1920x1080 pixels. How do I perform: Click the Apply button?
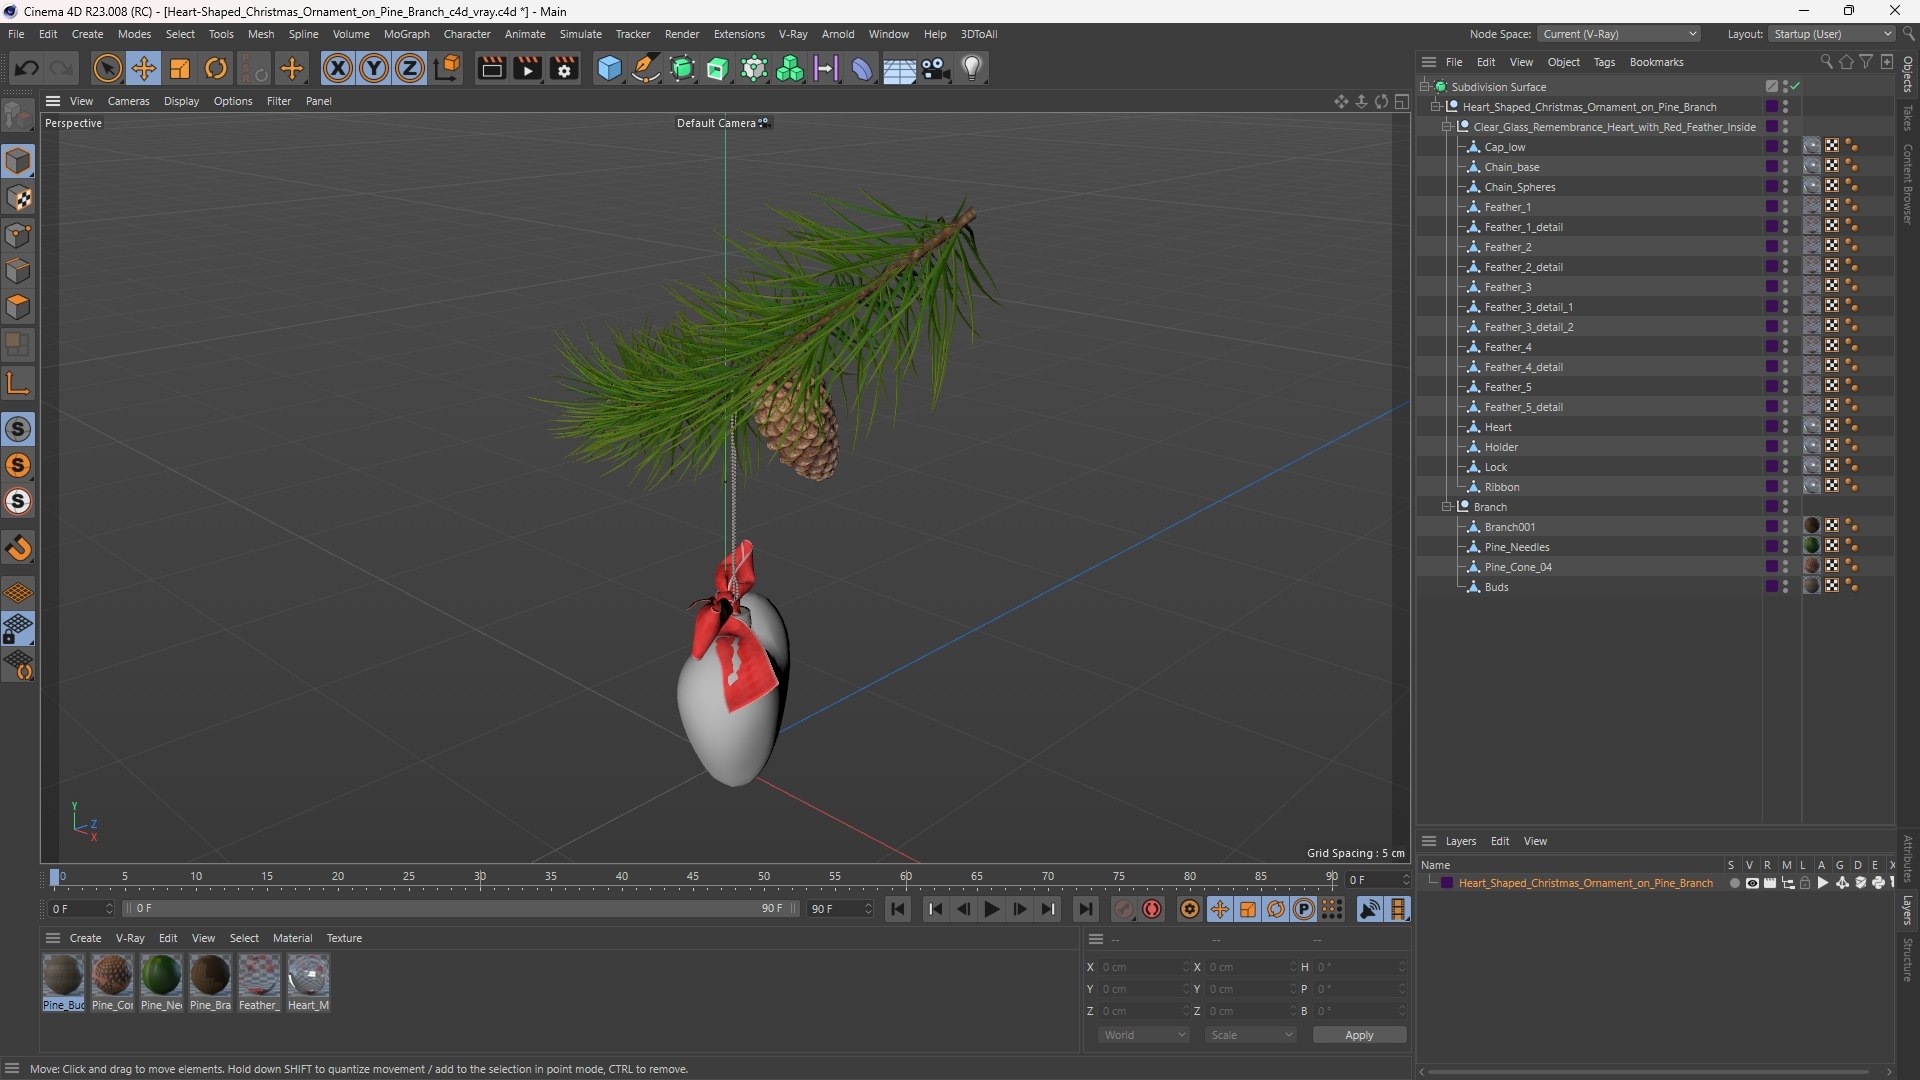[x=1359, y=1035]
